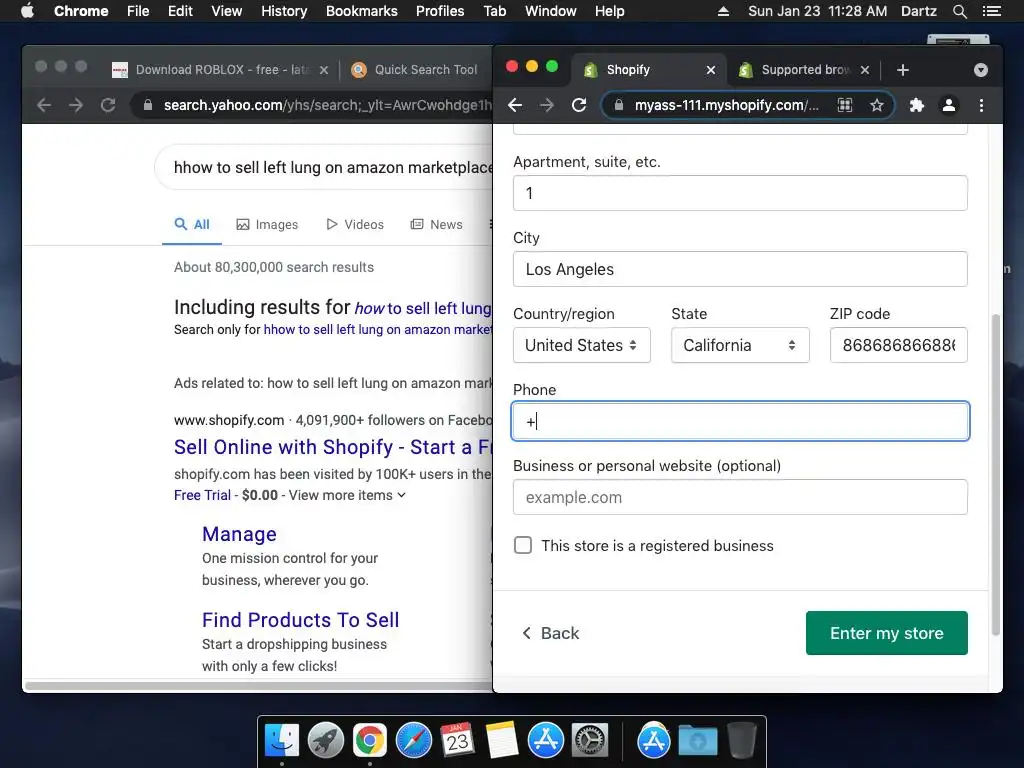Open the Chrome profile avatar icon
1024x768 pixels.
coord(949,105)
